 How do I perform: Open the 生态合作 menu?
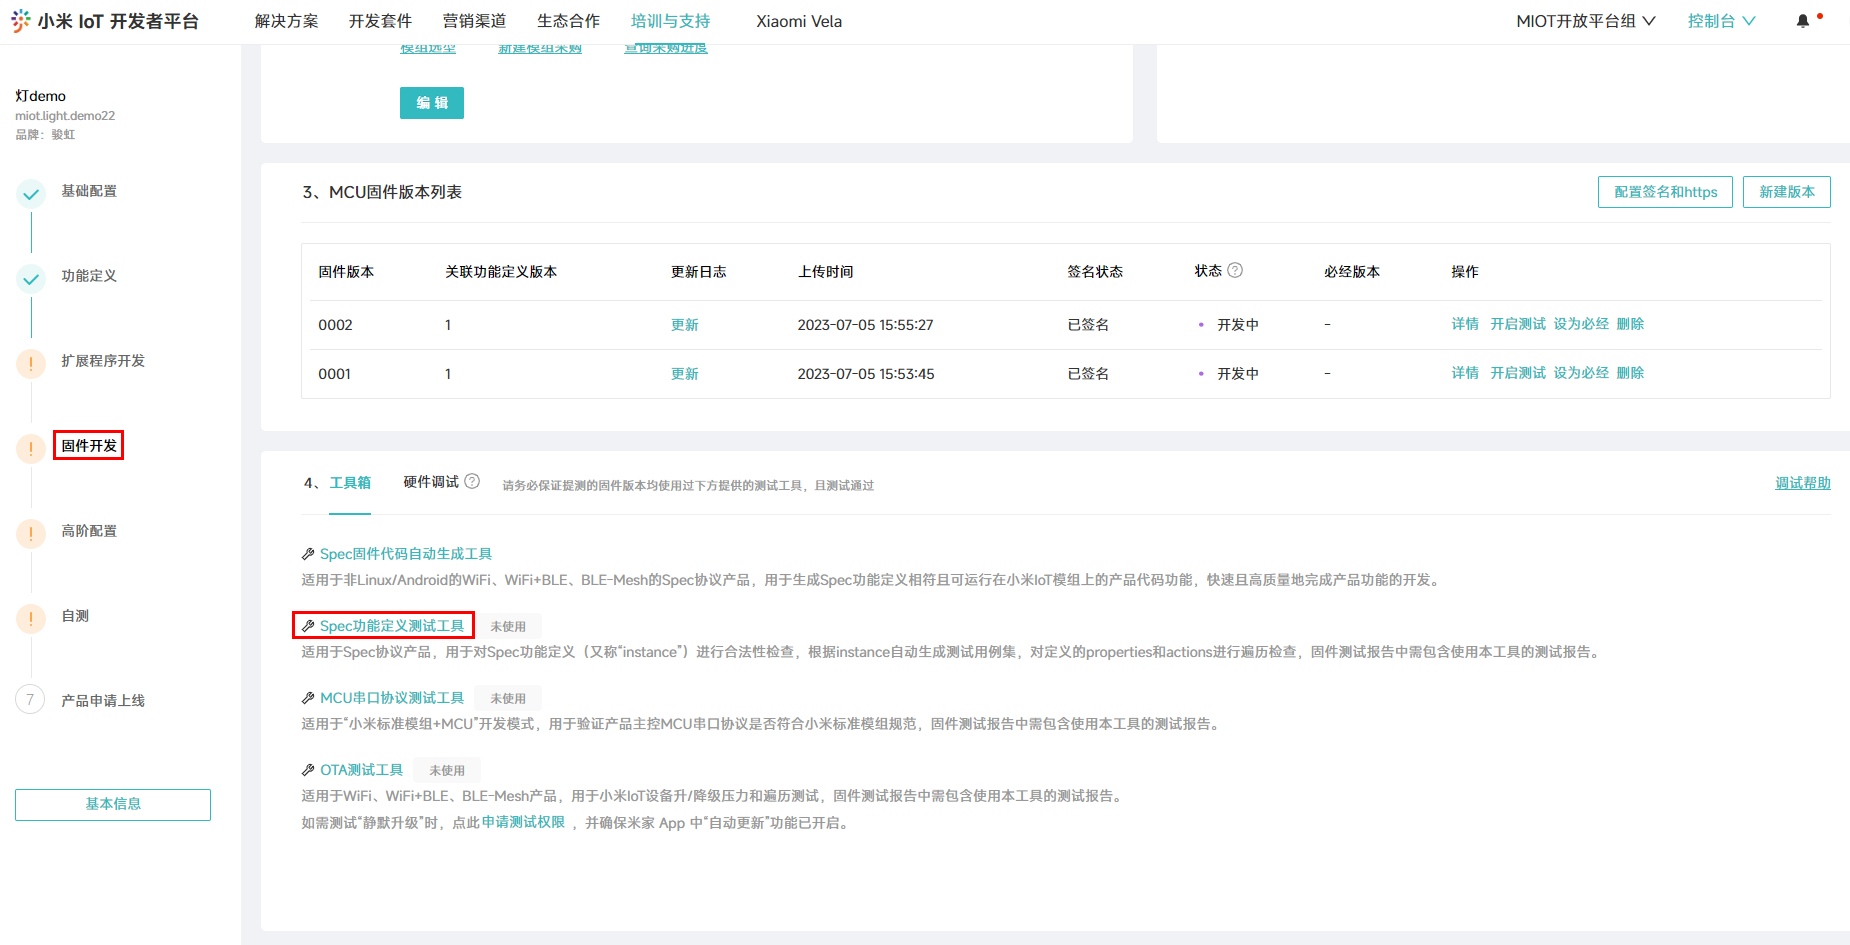click(x=568, y=21)
